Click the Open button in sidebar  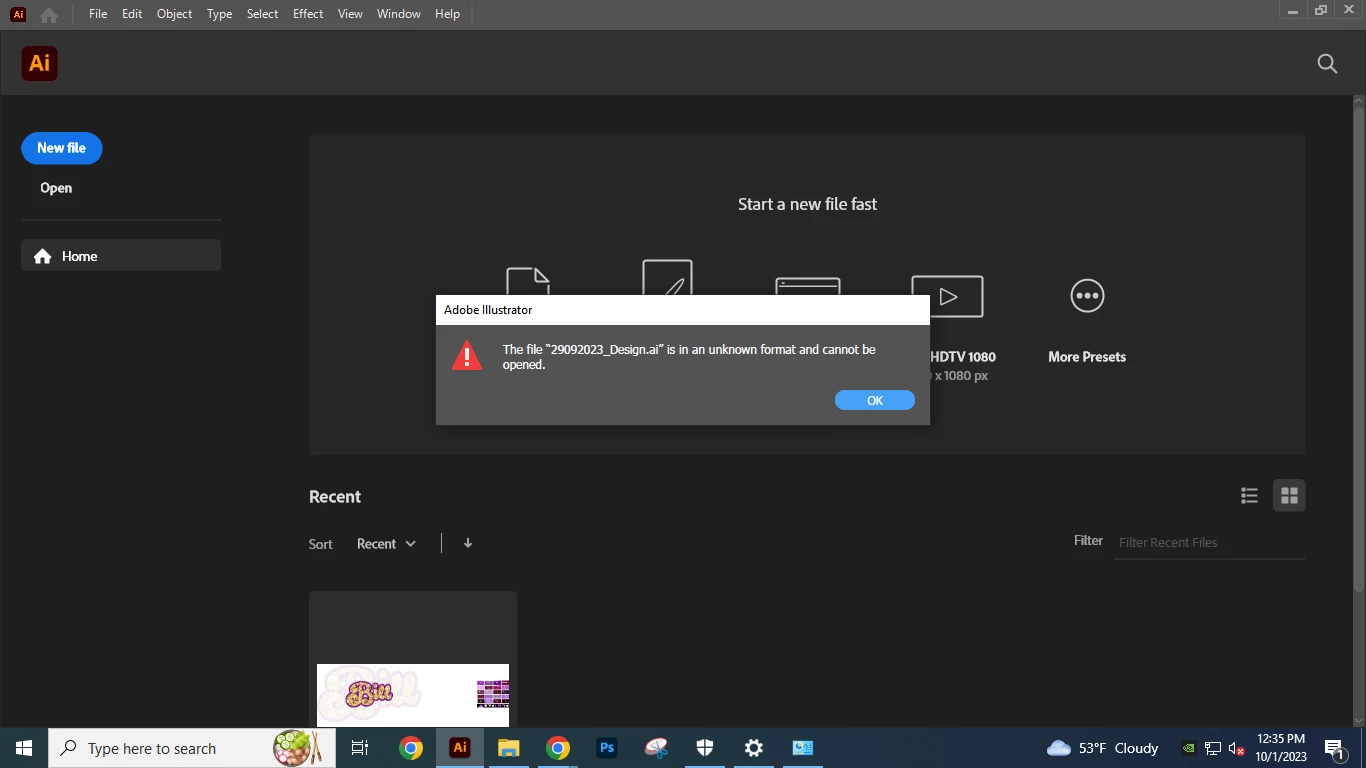point(56,188)
